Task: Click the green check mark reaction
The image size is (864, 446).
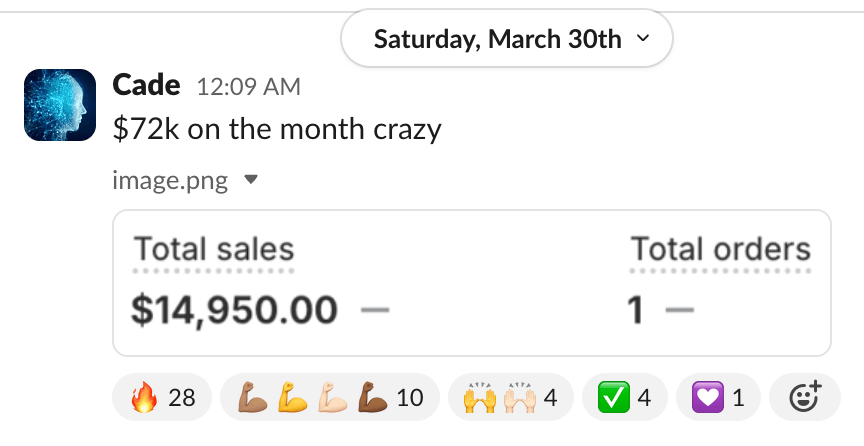Action: click(624, 398)
